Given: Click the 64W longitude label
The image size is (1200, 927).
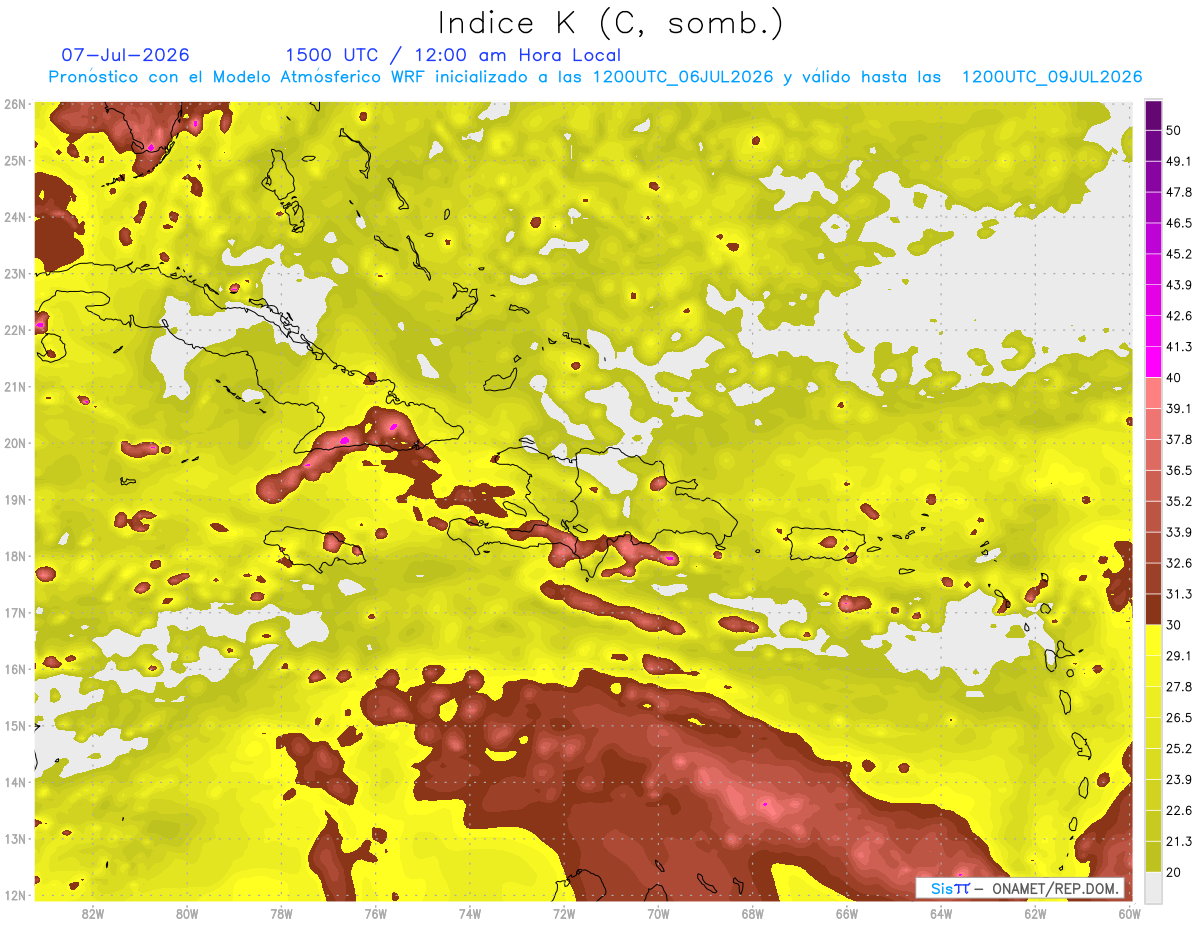Looking at the screenshot, I should point(941,913).
